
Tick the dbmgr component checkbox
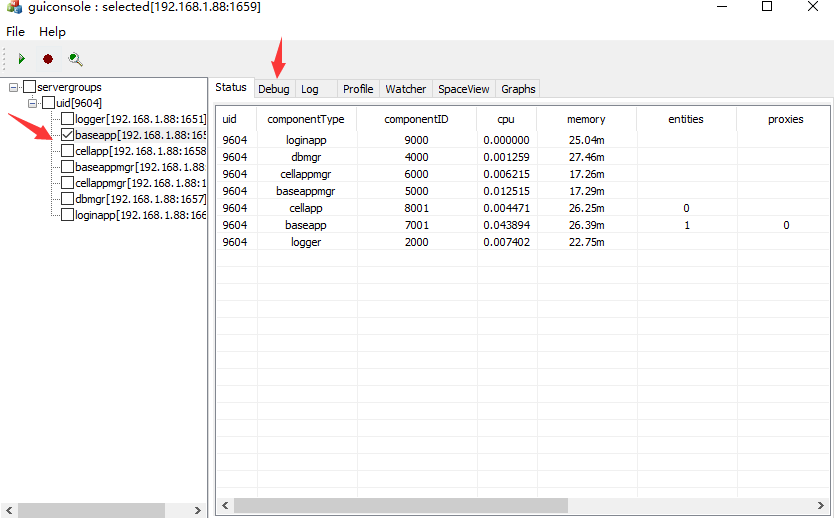tap(67, 199)
